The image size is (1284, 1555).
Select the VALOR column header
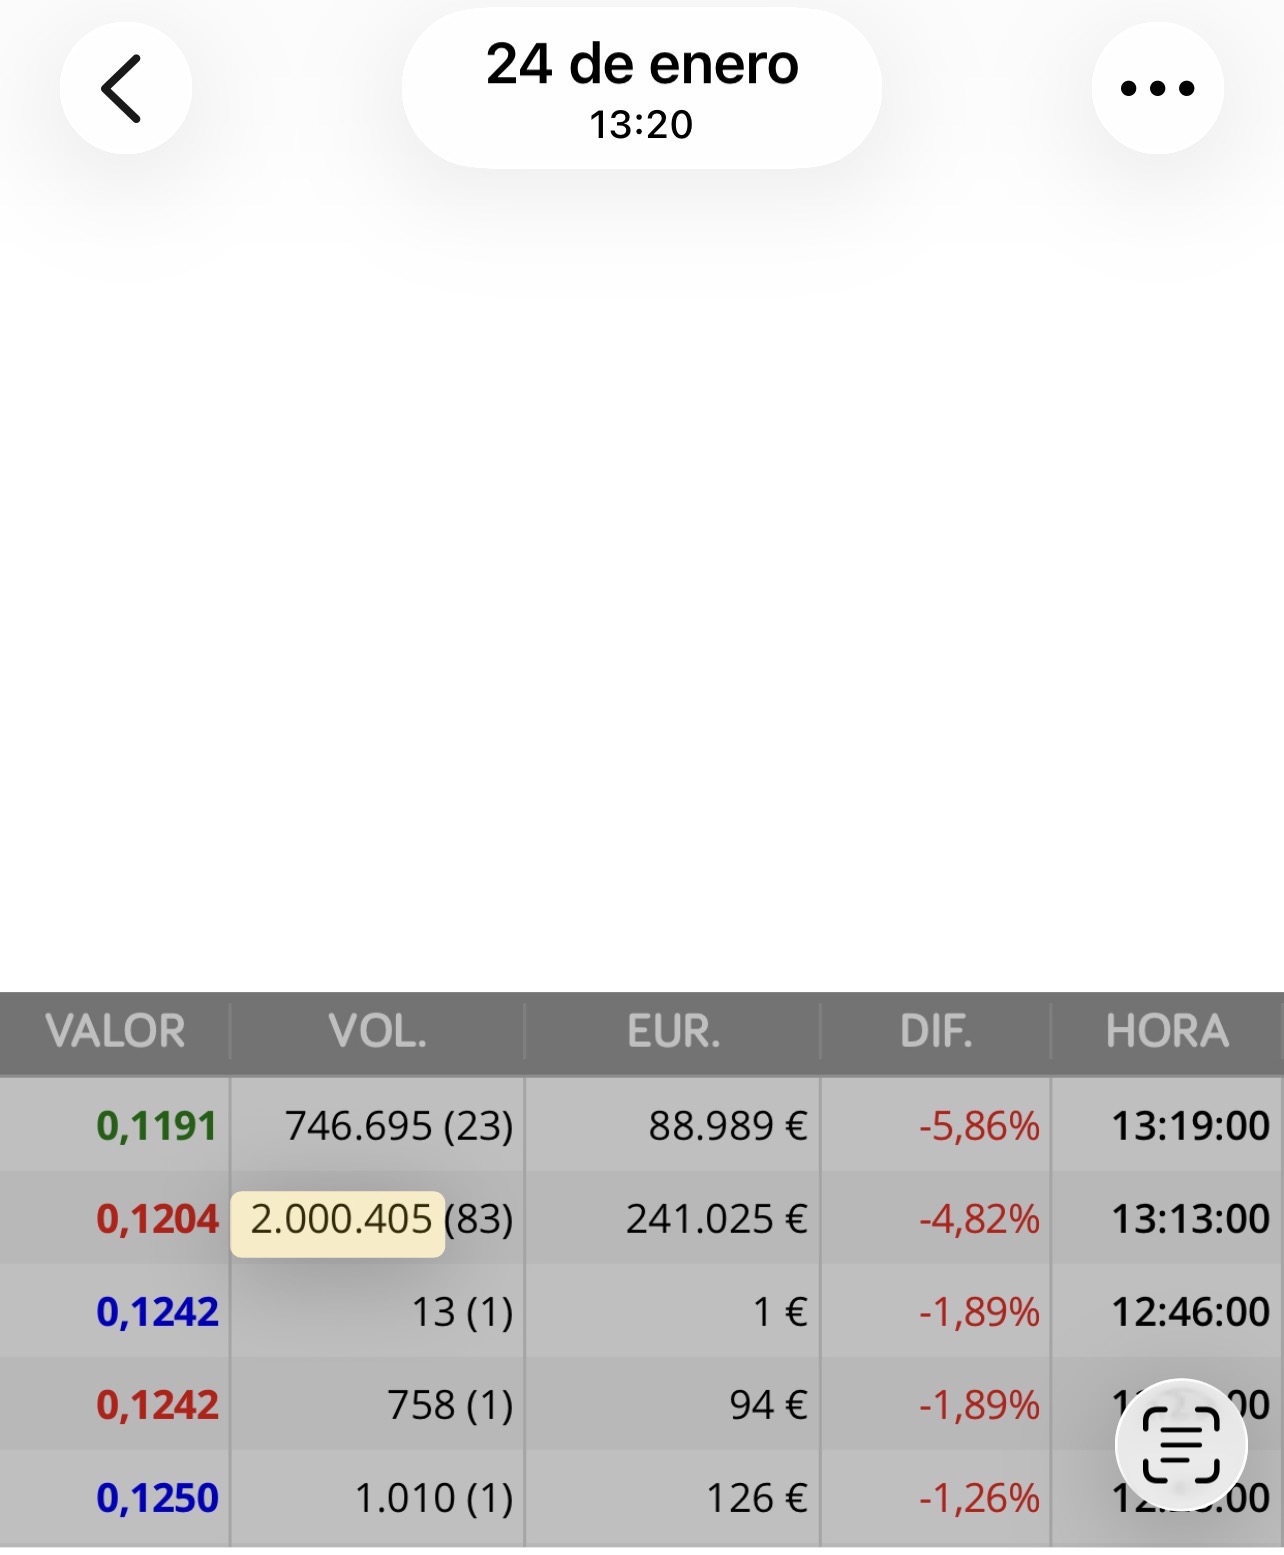(115, 1031)
